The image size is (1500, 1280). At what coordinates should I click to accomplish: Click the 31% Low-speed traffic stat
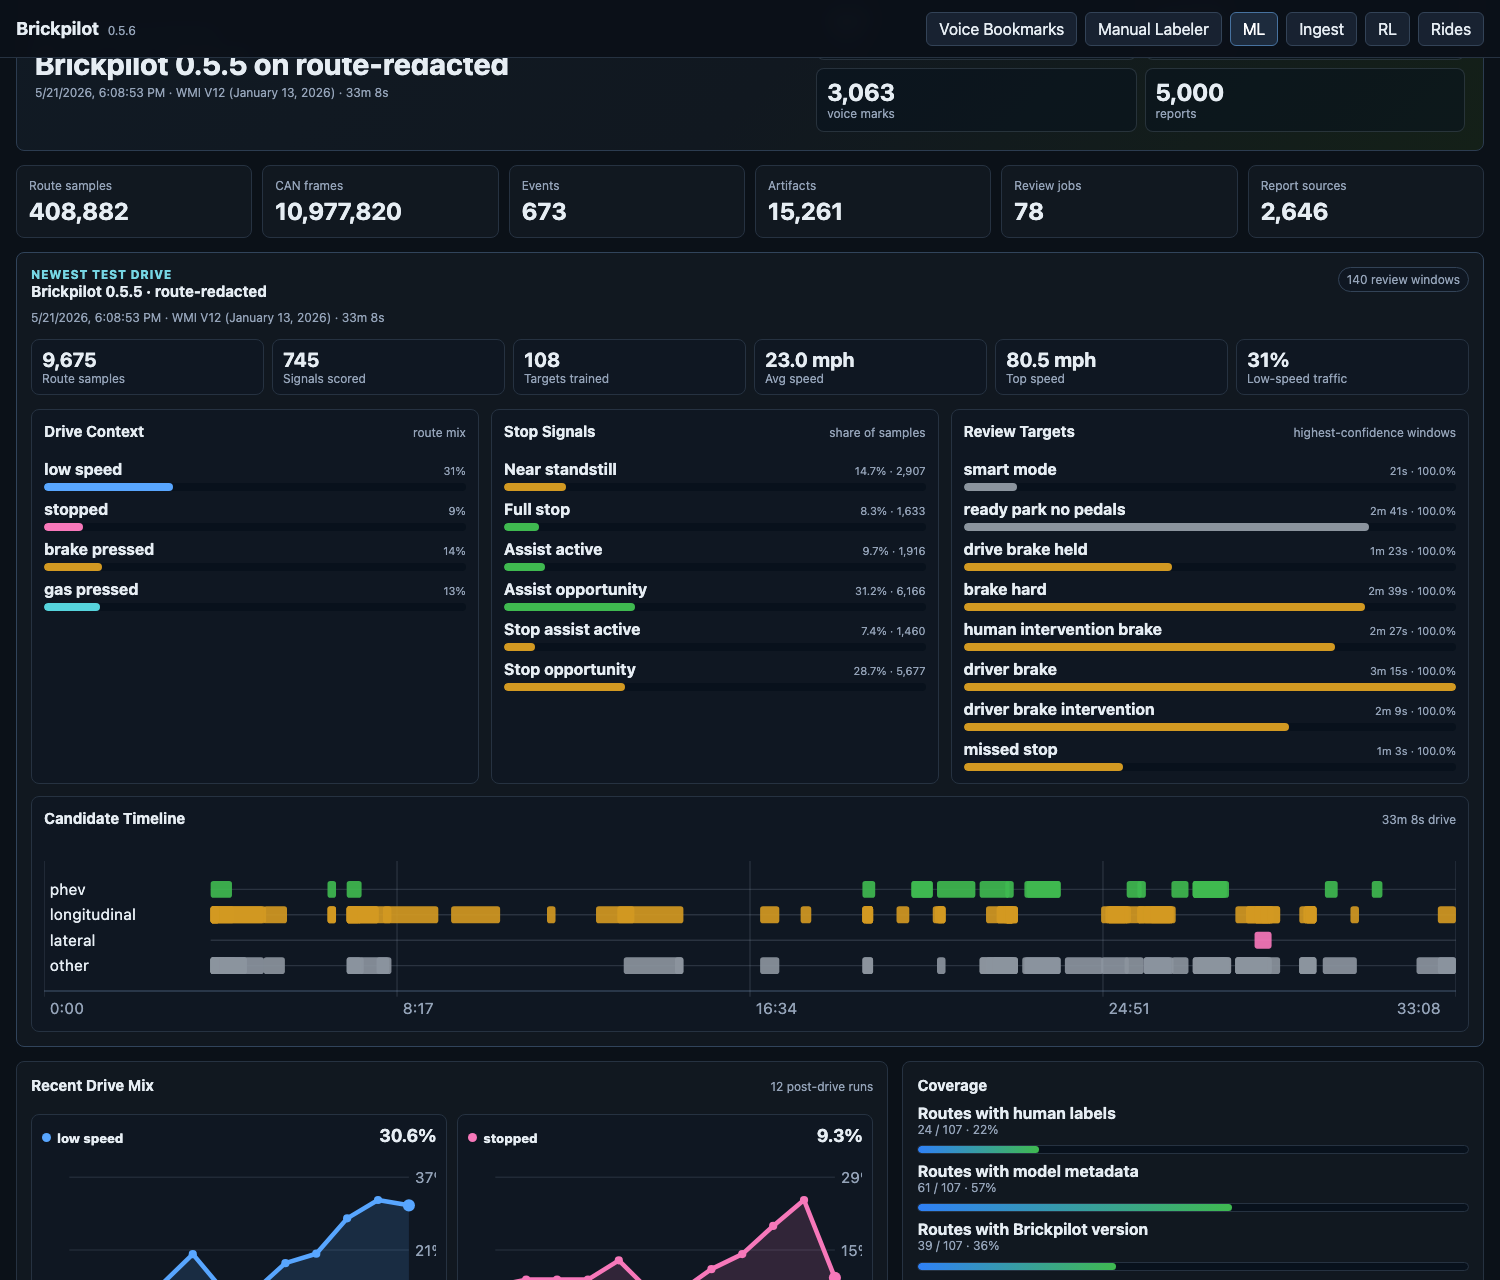click(x=1352, y=367)
